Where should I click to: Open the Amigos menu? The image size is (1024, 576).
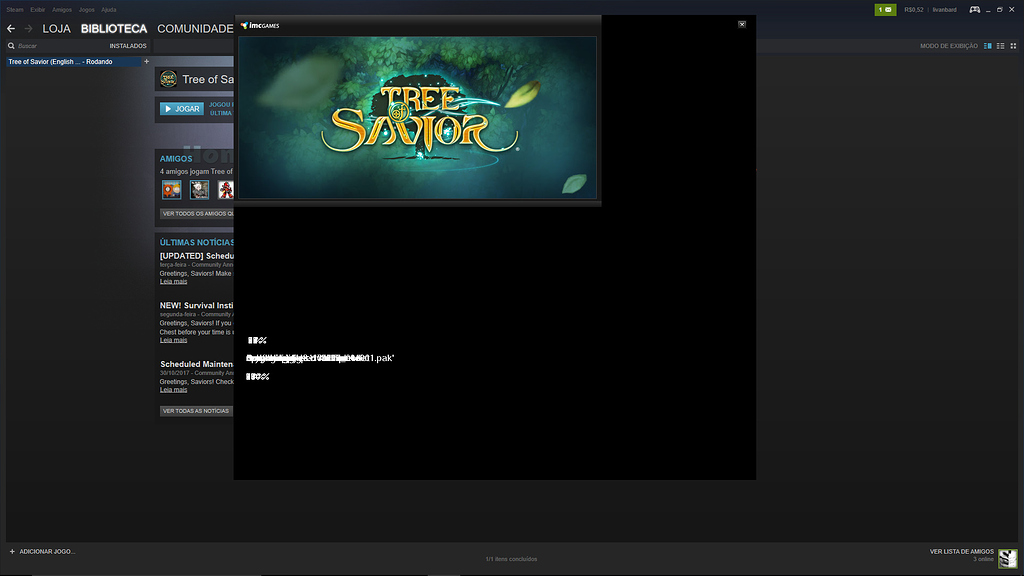tap(62, 10)
